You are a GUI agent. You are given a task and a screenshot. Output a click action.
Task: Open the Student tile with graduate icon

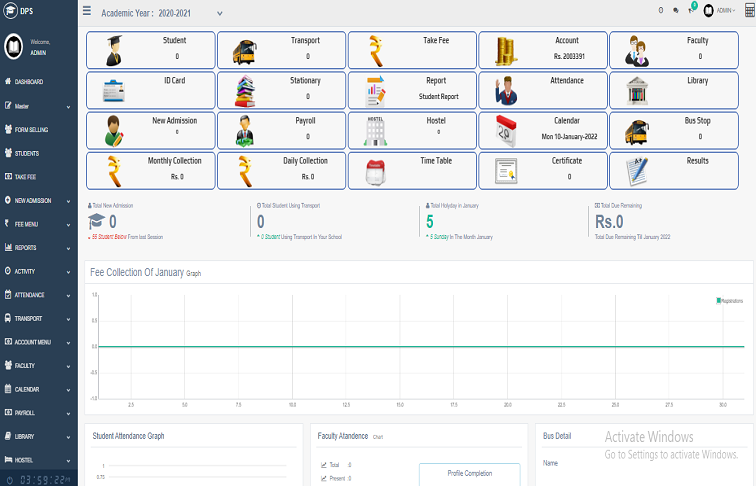coord(150,50)
